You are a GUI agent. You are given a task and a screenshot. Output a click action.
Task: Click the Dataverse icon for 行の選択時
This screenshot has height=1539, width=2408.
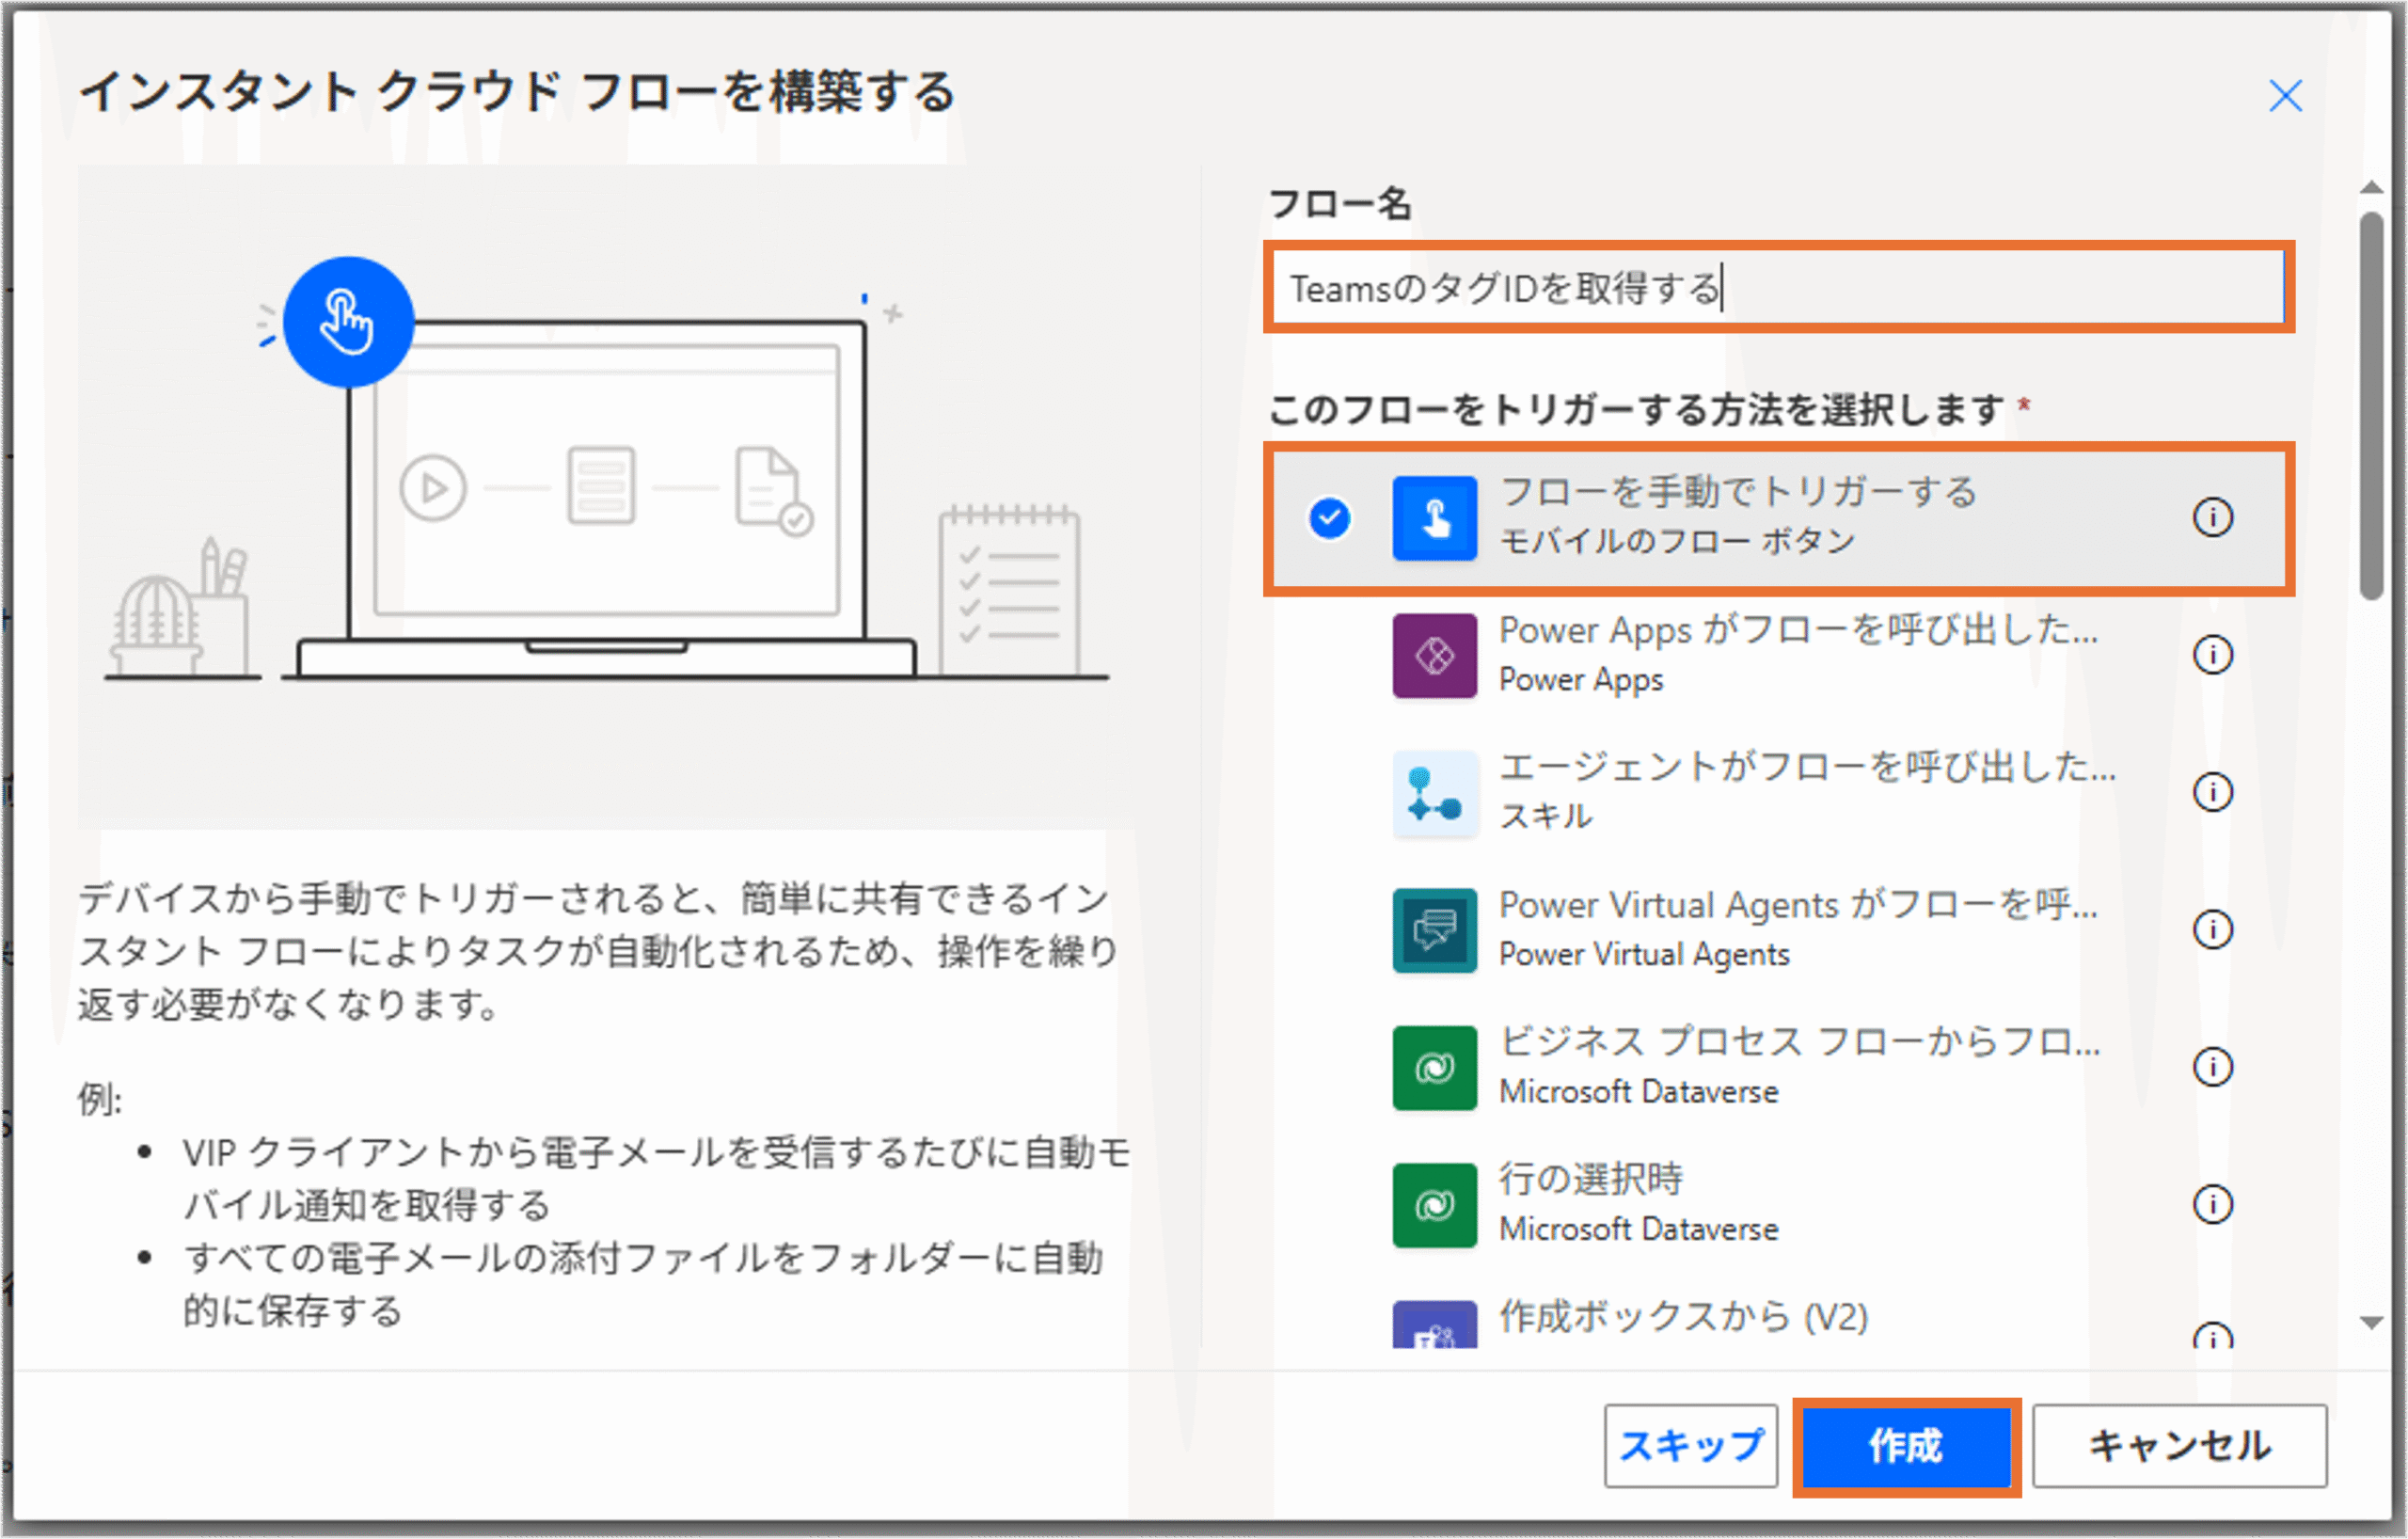point(1434,1204)
